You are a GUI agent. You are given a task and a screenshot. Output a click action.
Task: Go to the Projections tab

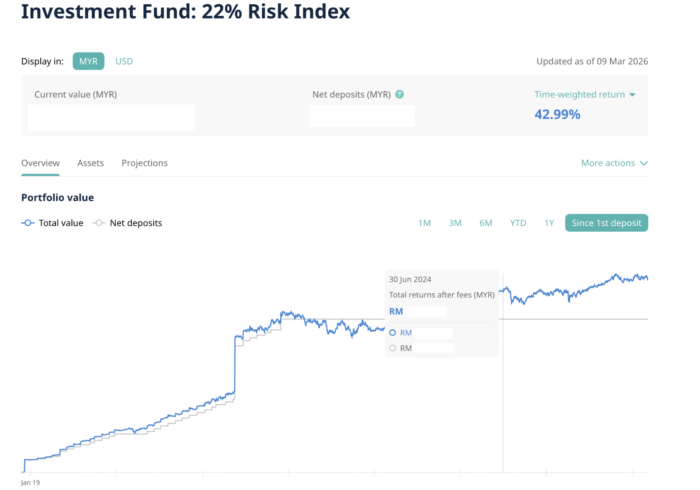[144, 163]
